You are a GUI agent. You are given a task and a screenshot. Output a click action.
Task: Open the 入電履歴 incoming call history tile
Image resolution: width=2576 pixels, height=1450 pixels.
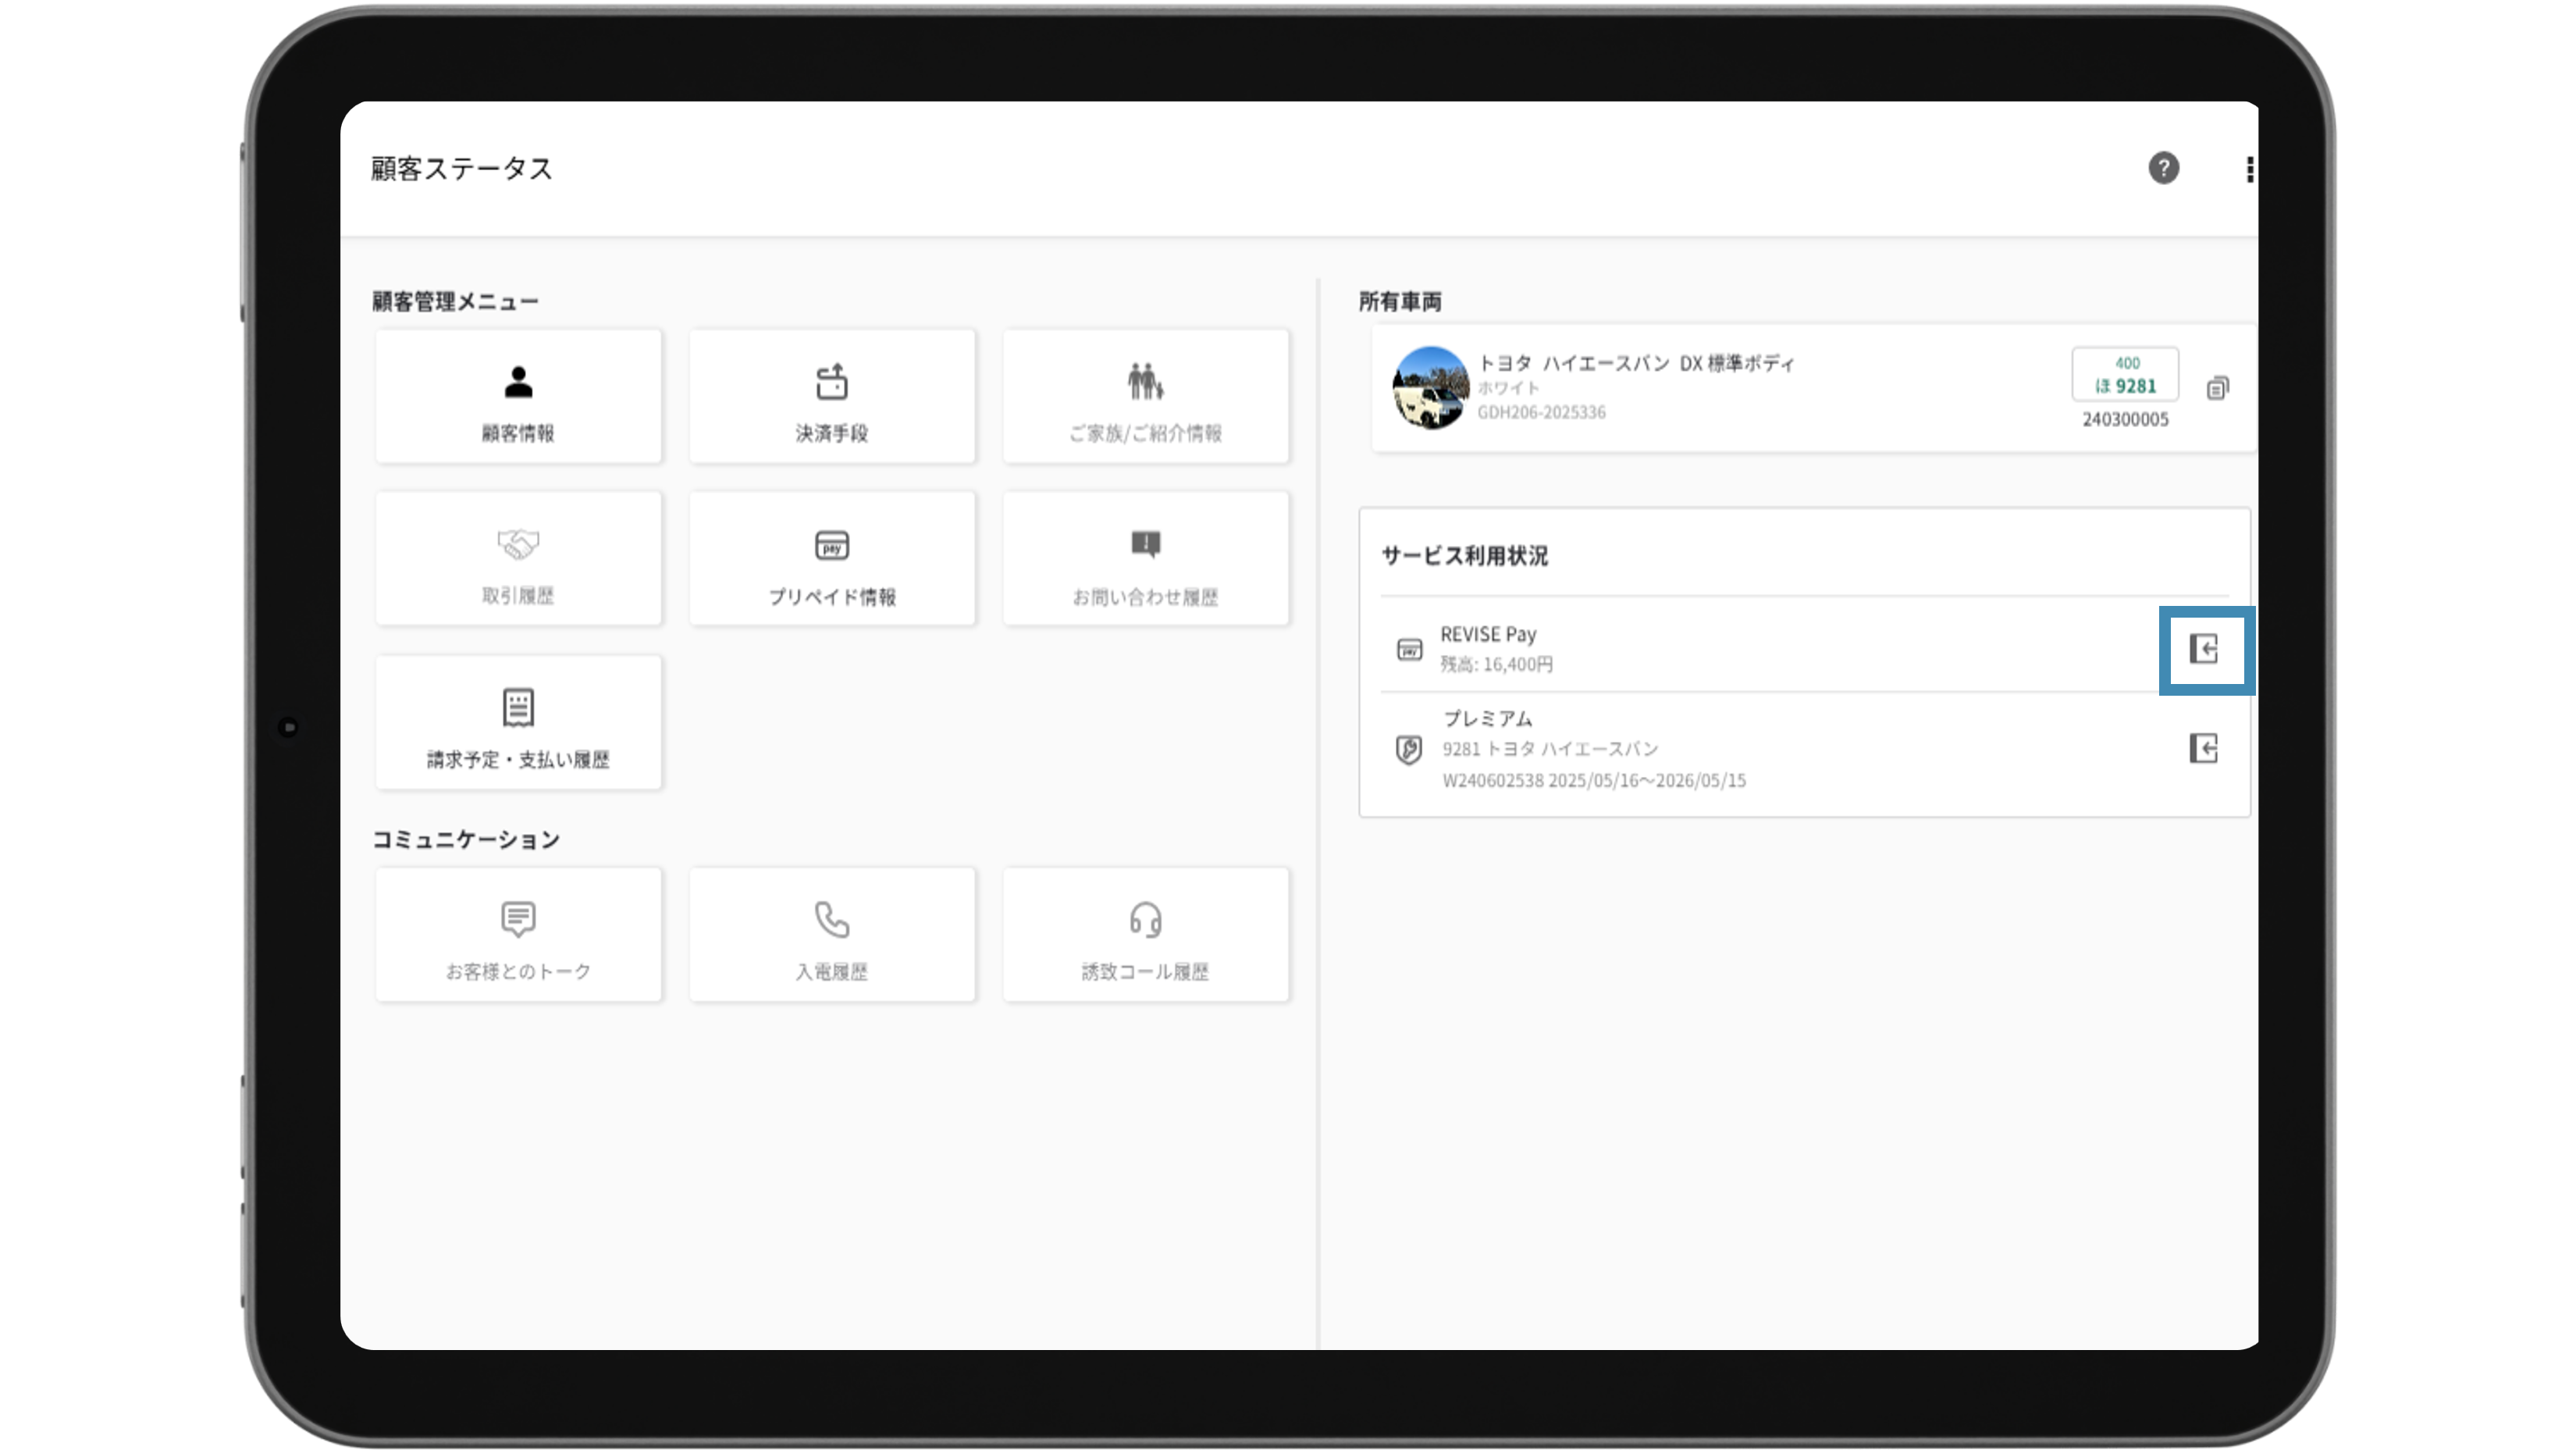tap(831, 935)
